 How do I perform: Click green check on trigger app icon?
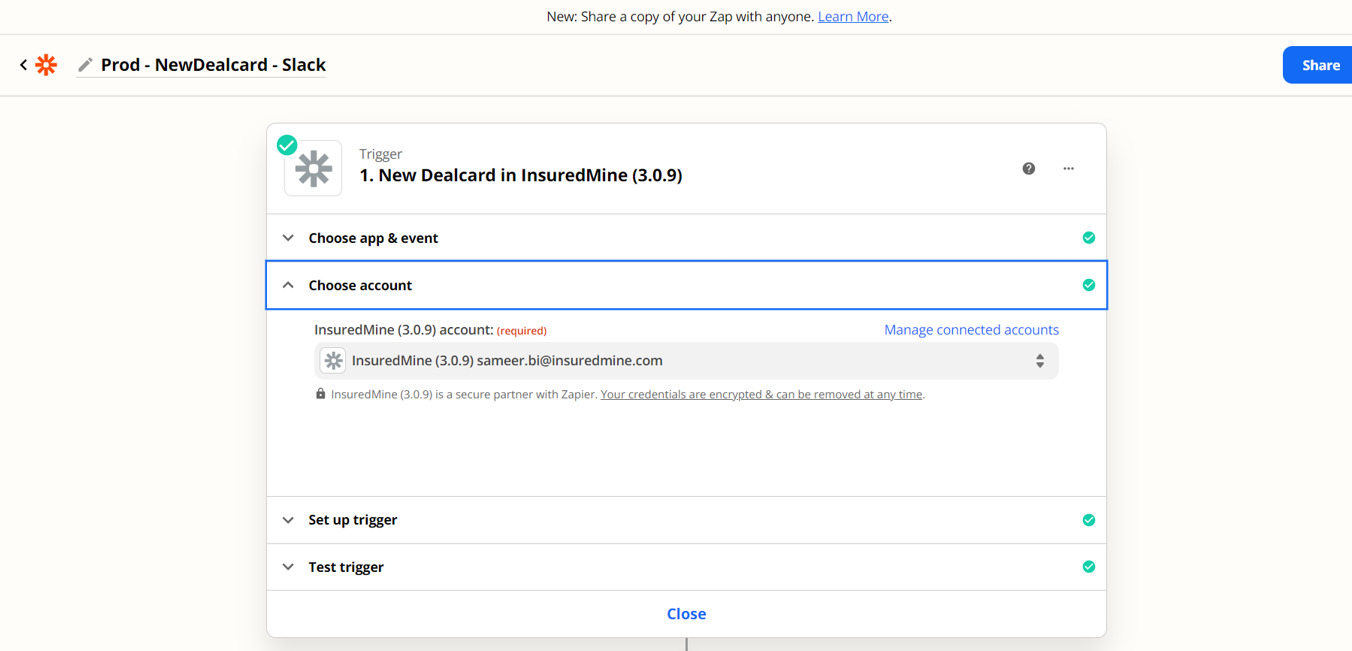(287, 145)
